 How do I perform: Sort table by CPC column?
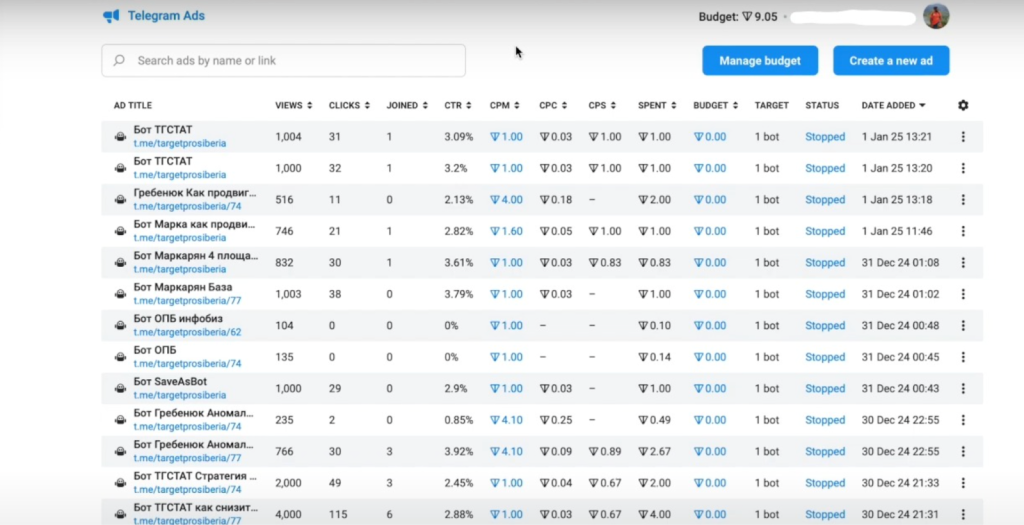(552, 105)
